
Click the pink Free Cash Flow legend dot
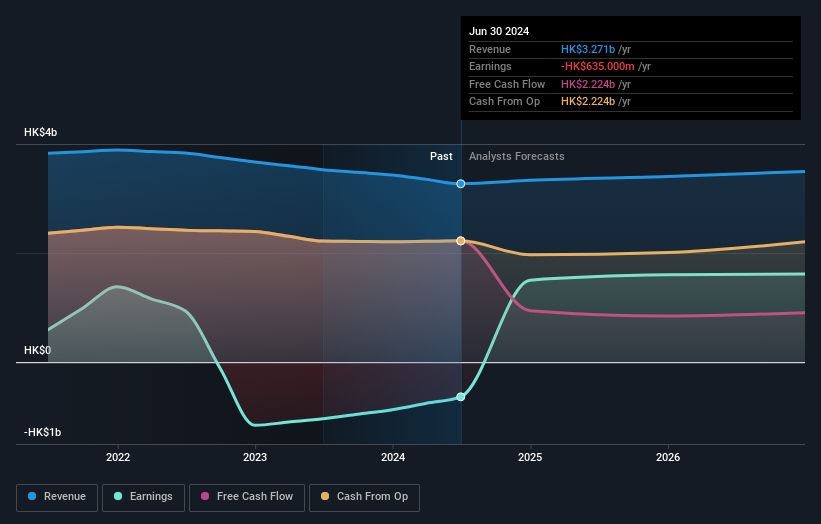coord(205,496)
